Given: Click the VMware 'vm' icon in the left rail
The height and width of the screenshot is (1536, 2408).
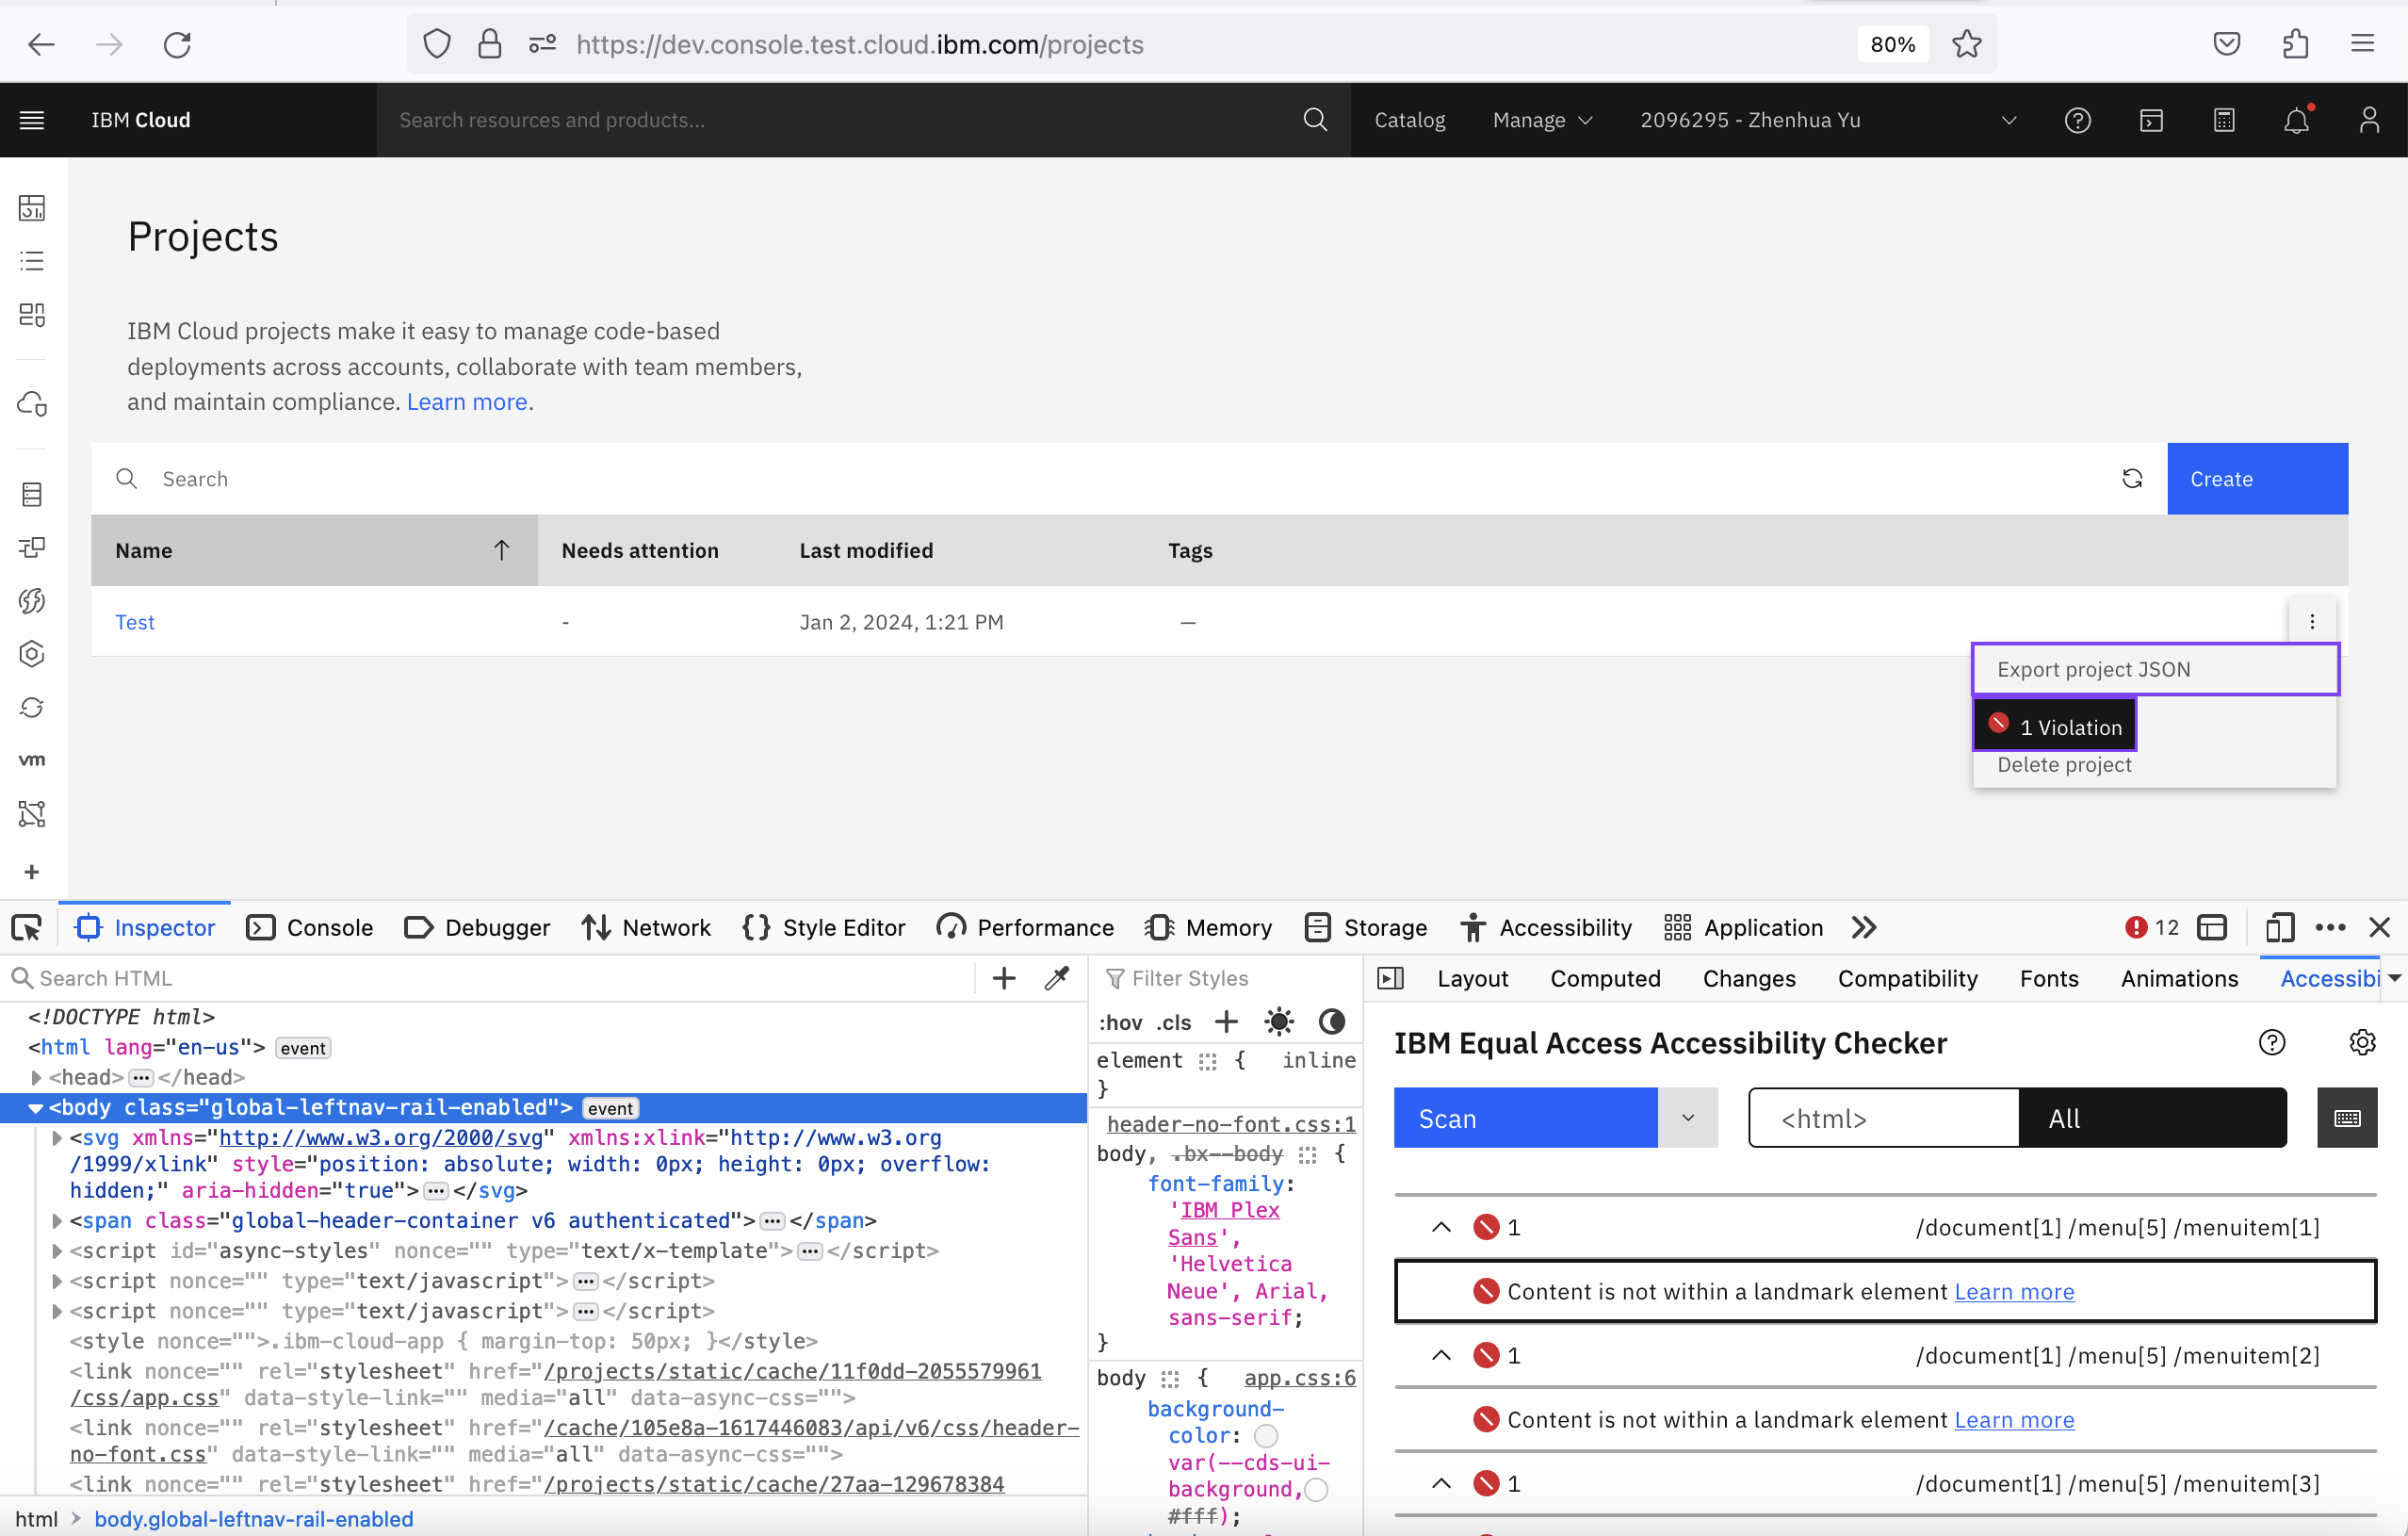Looking at the screenshot, I should [x=32, y=760].
